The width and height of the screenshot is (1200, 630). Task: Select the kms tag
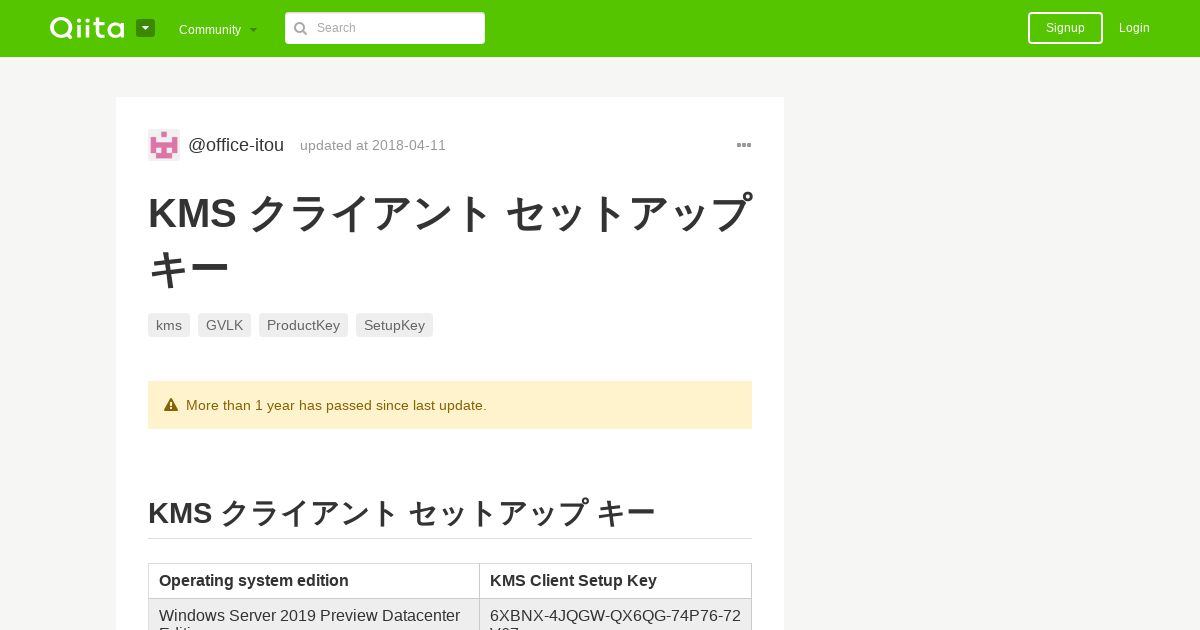coord(169,325)
